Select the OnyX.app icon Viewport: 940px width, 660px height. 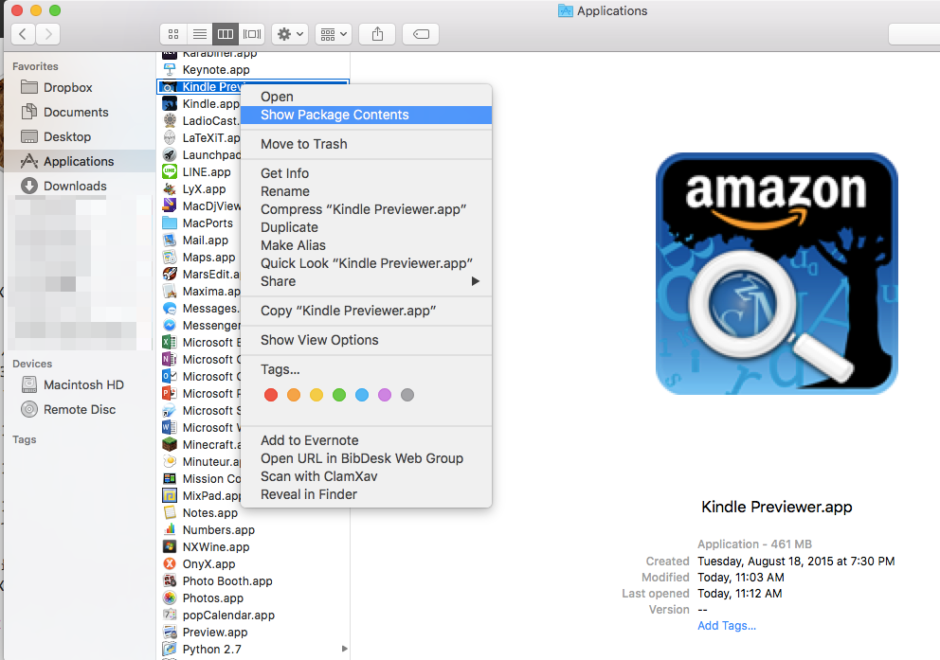(170, 564)
